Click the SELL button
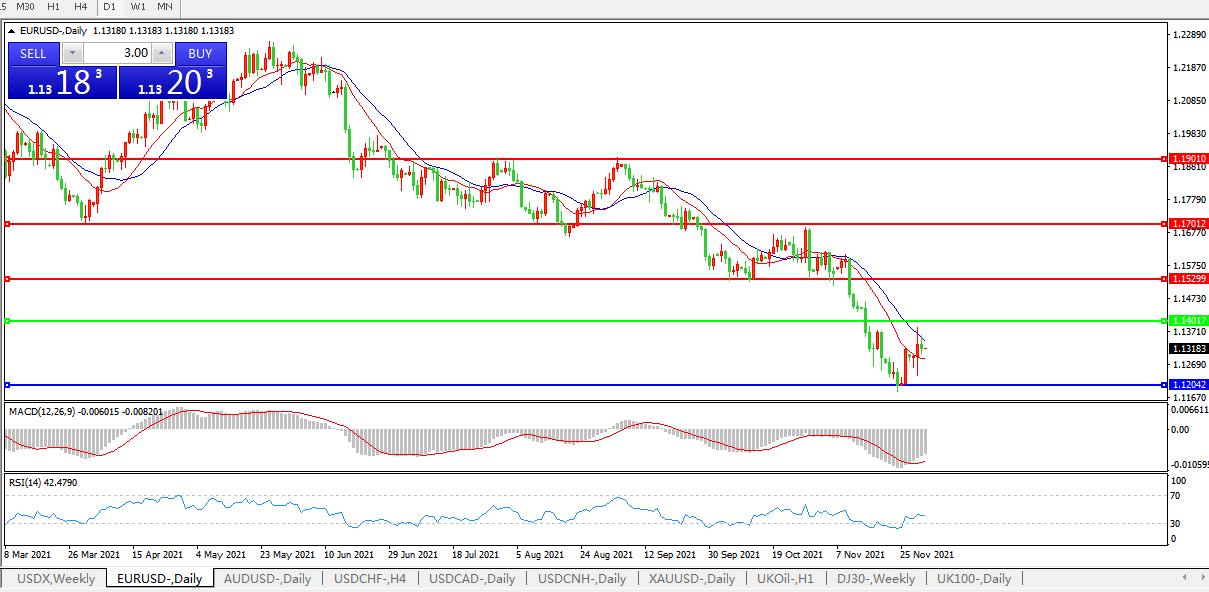1209x592 pixels. tap(33, 53)
